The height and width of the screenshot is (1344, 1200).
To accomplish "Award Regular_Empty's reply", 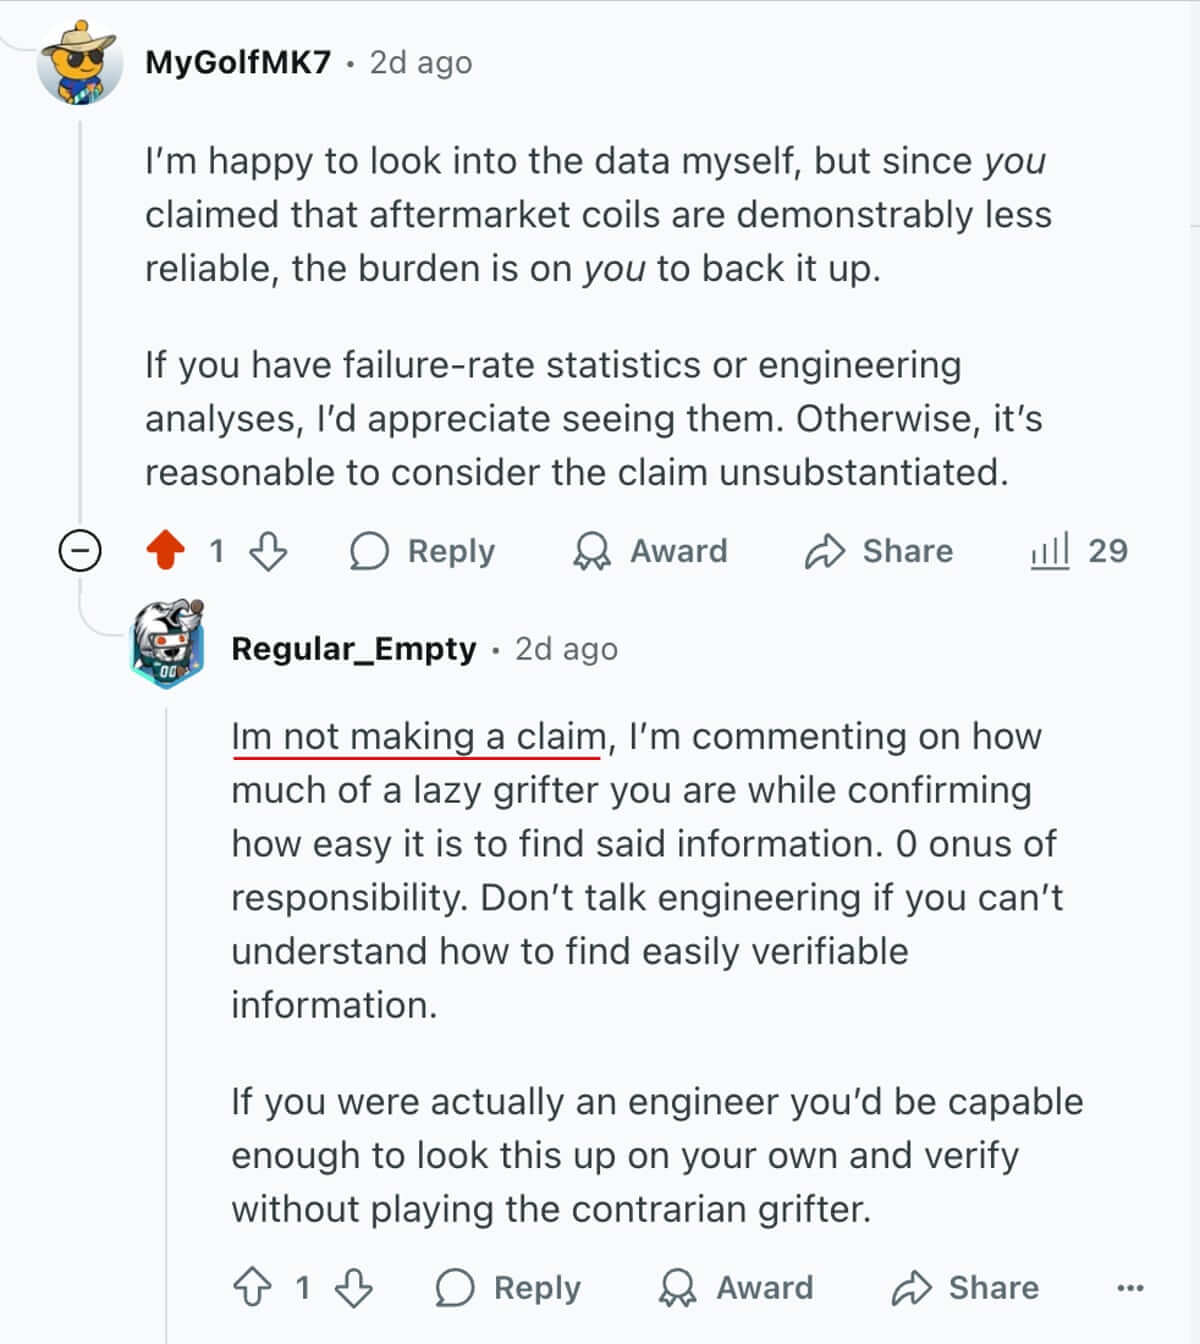I will tap(736, 1288).
